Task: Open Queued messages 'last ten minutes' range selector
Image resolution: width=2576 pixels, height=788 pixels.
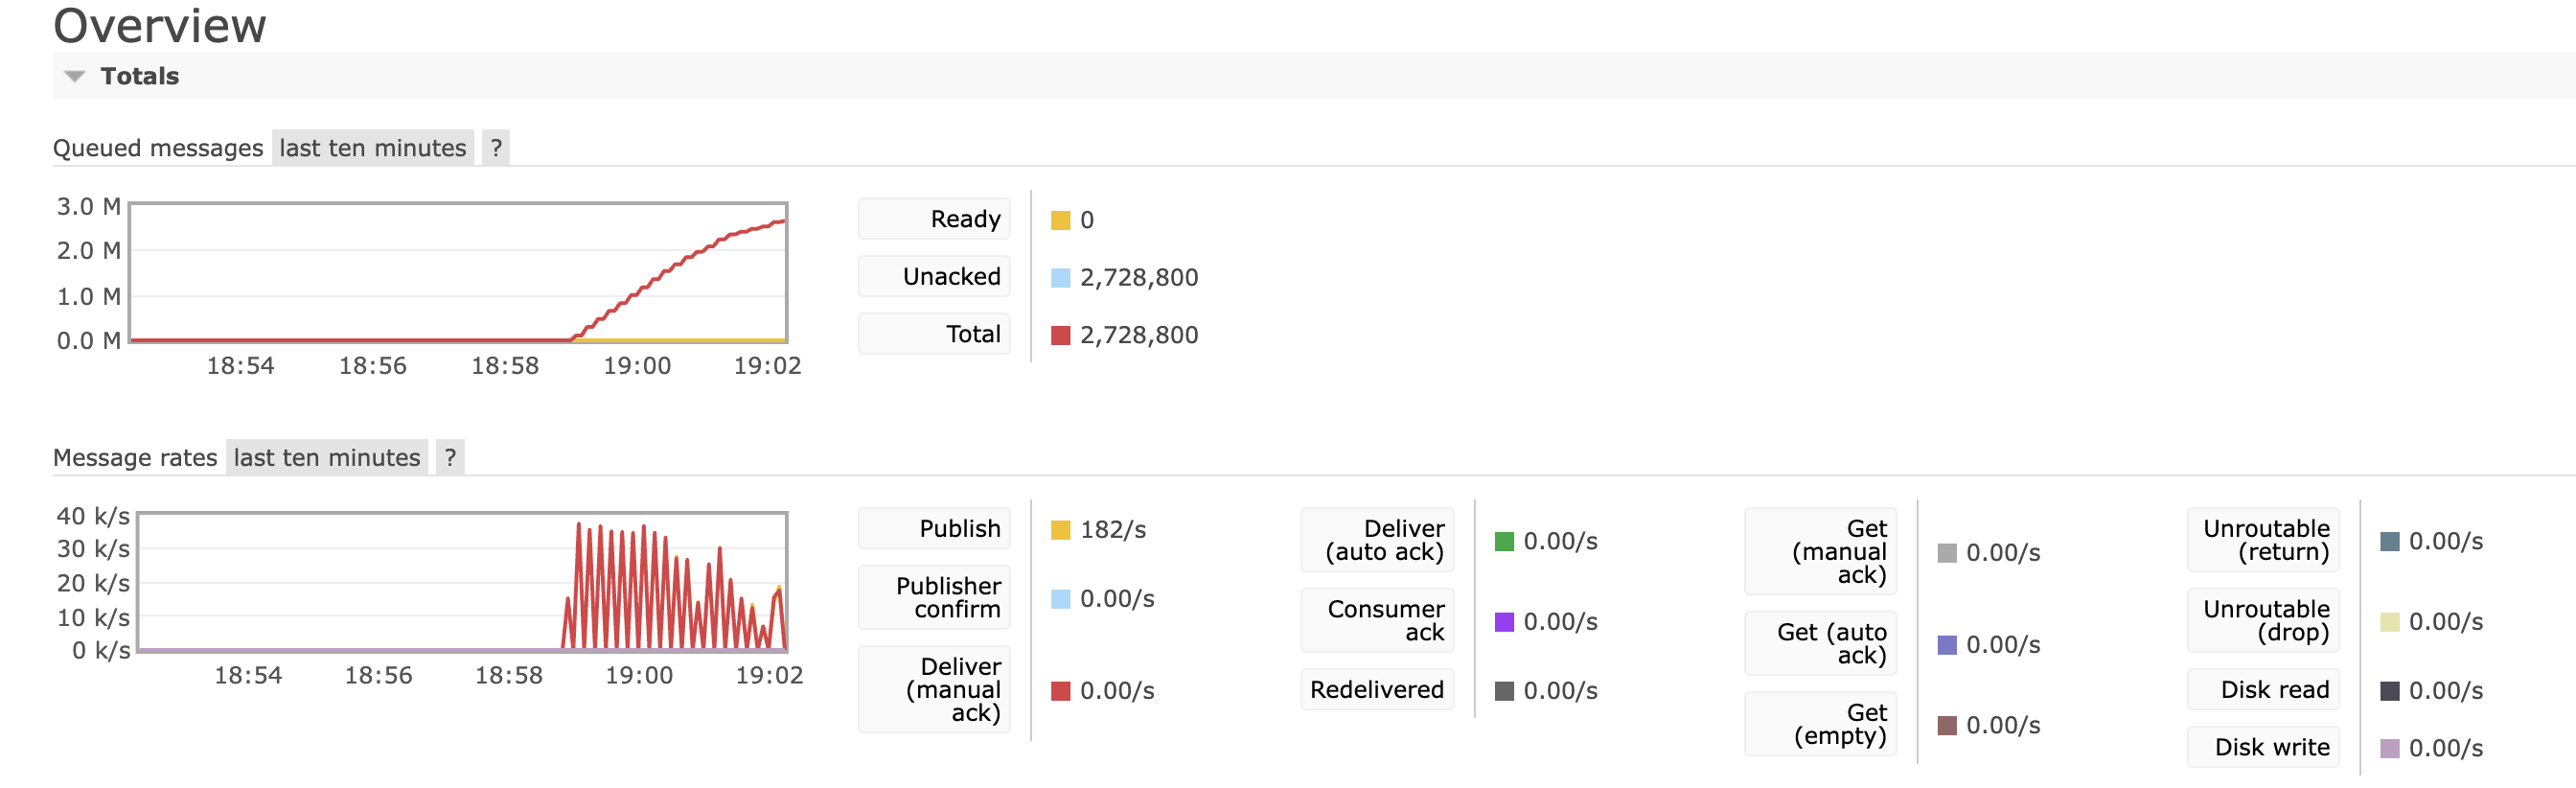Action: 372,148
